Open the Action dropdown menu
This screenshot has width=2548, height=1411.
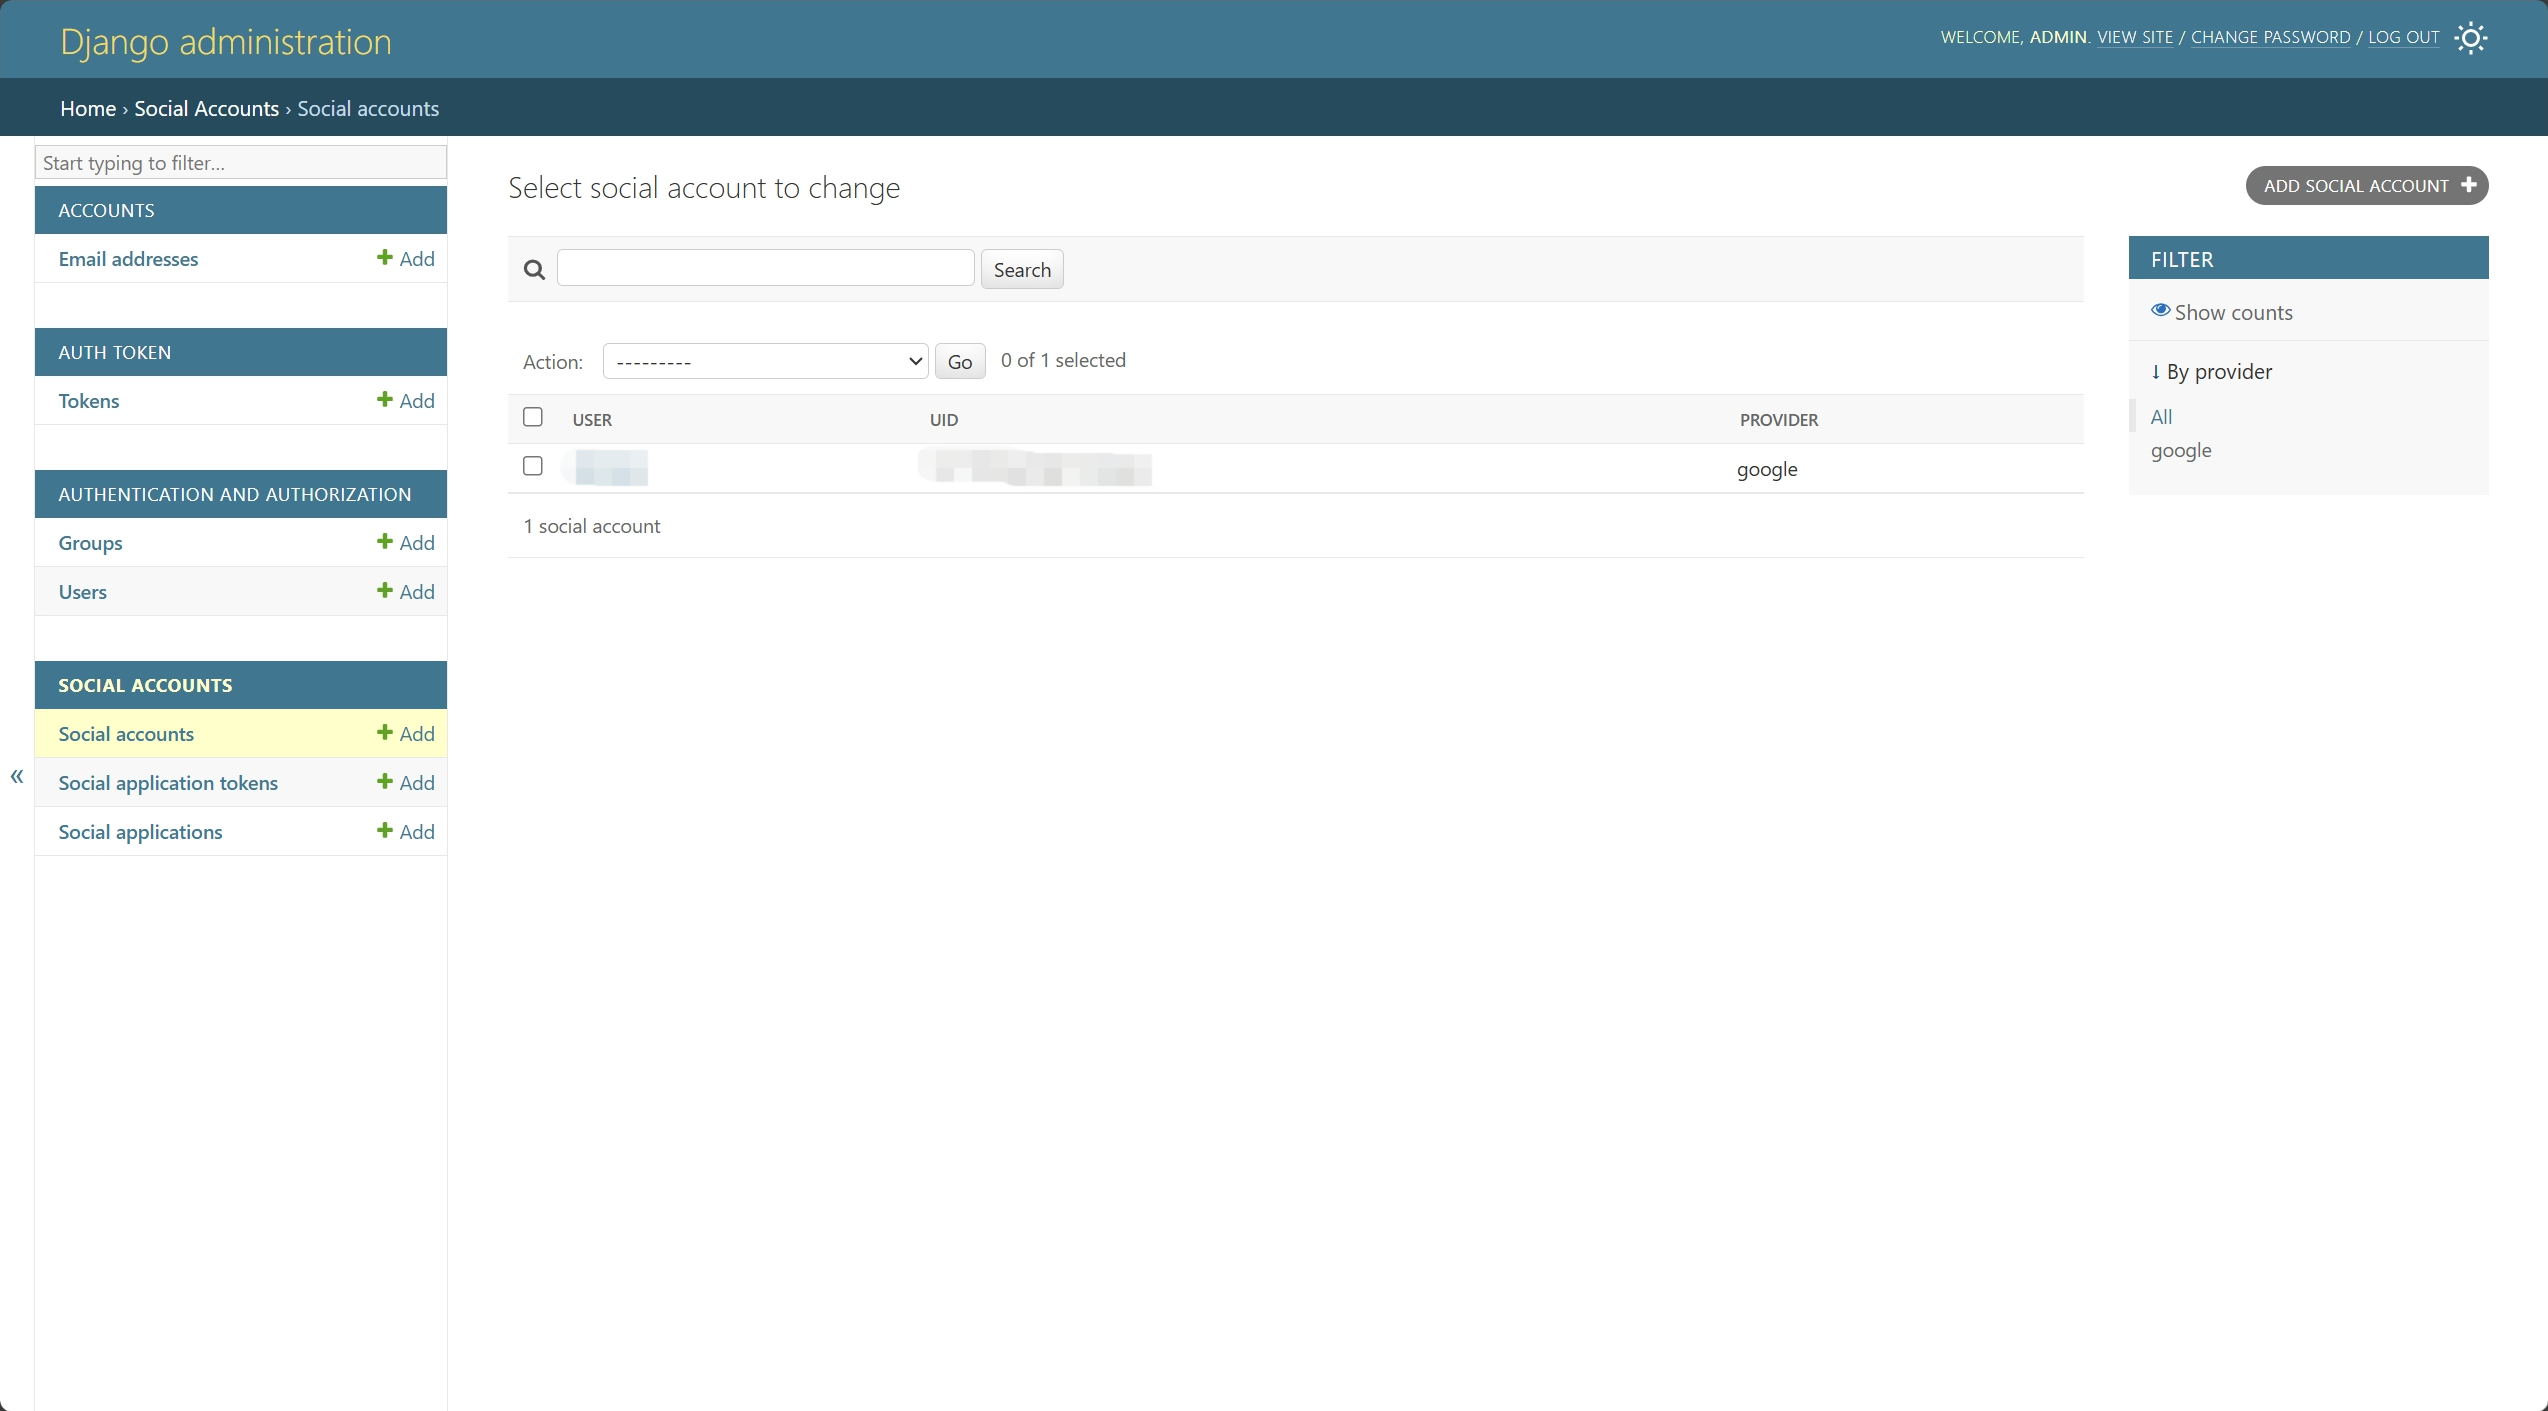(765, 361)
